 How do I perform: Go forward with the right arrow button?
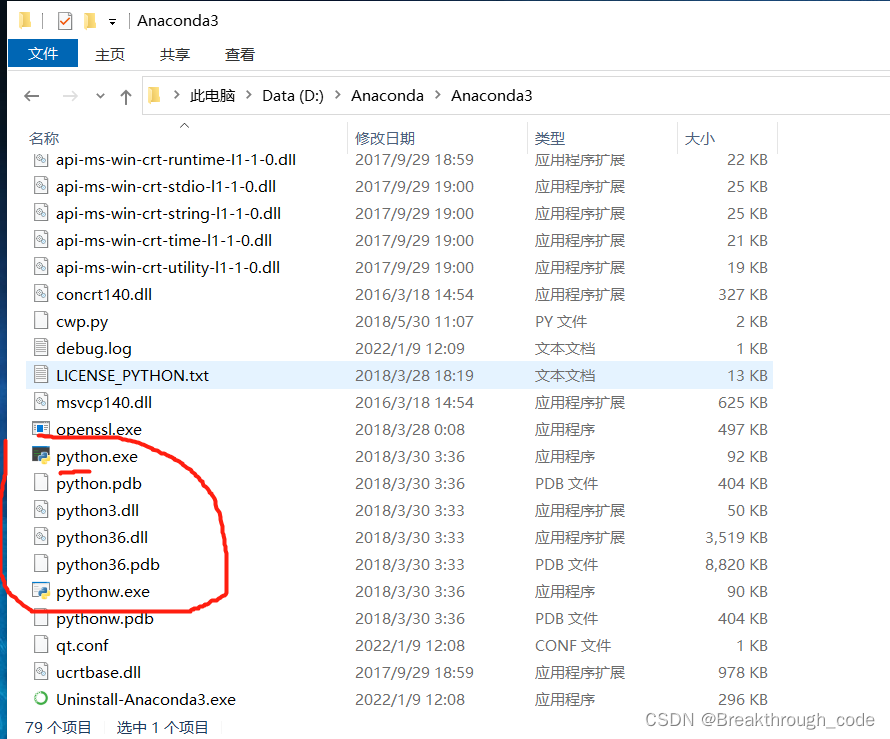[70, 96]
